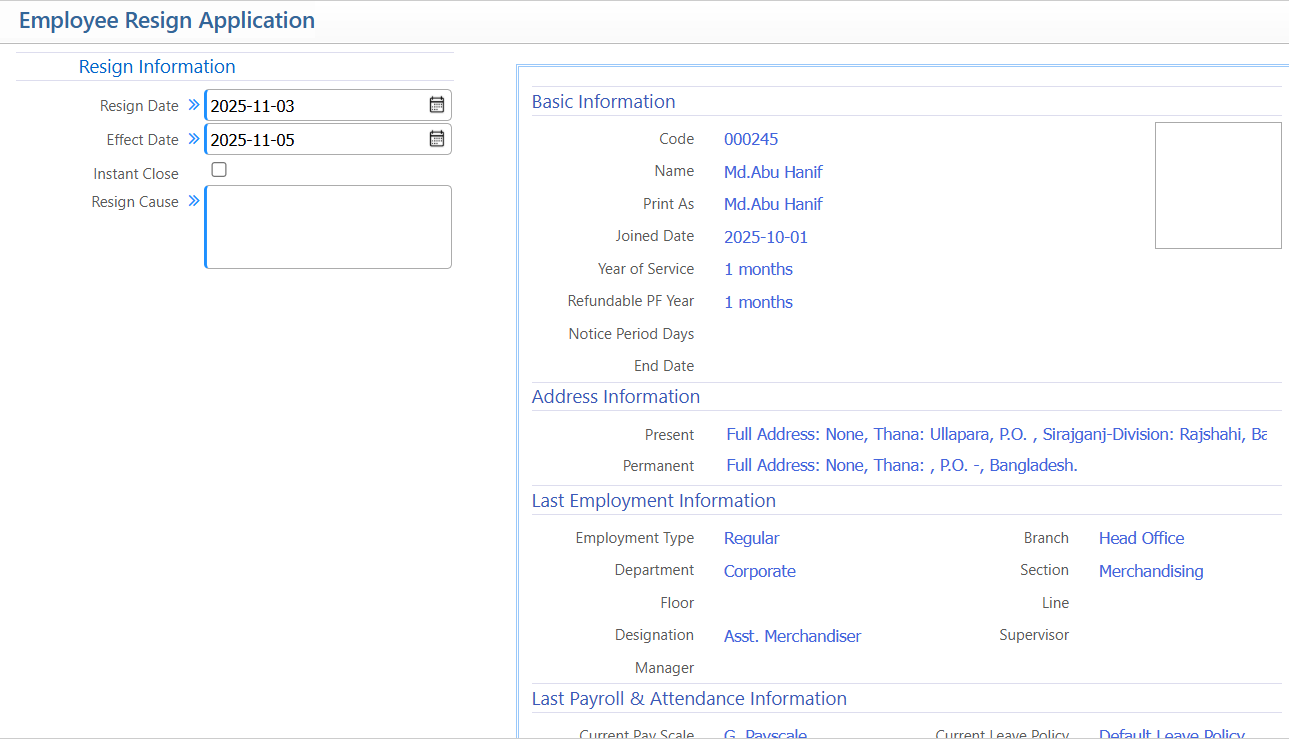Click the Joined Date value 2025-10-01
Screen dimensions: 1289x739
point(766,237)
